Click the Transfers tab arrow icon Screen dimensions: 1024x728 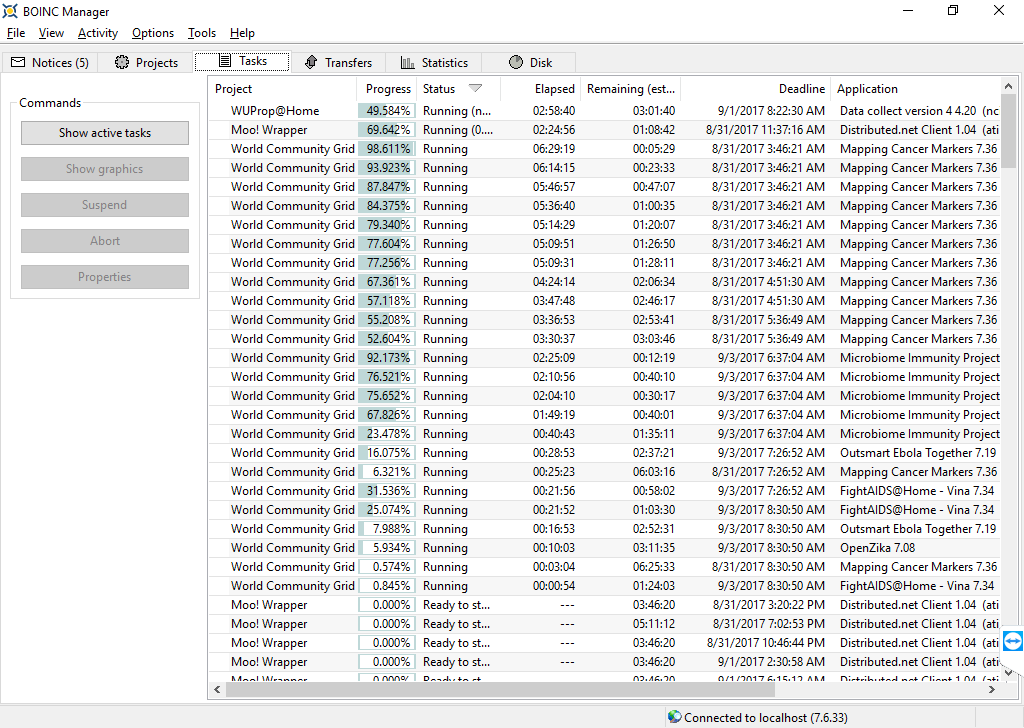click(312, 62)
